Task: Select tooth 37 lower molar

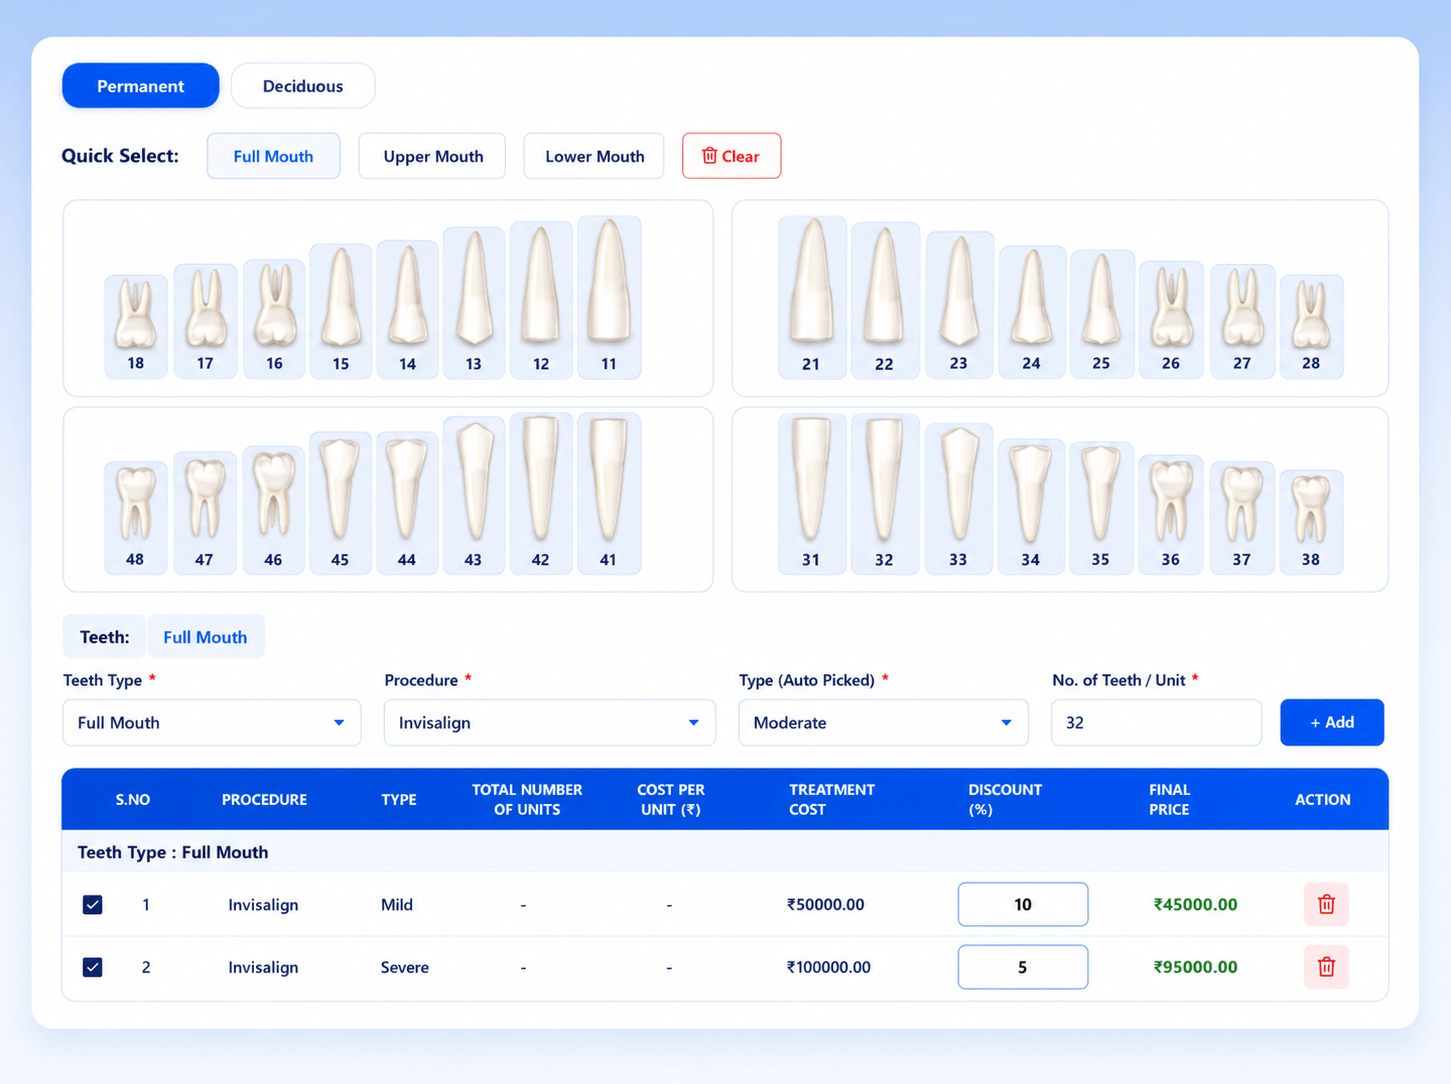Action: pos(1242,518)
